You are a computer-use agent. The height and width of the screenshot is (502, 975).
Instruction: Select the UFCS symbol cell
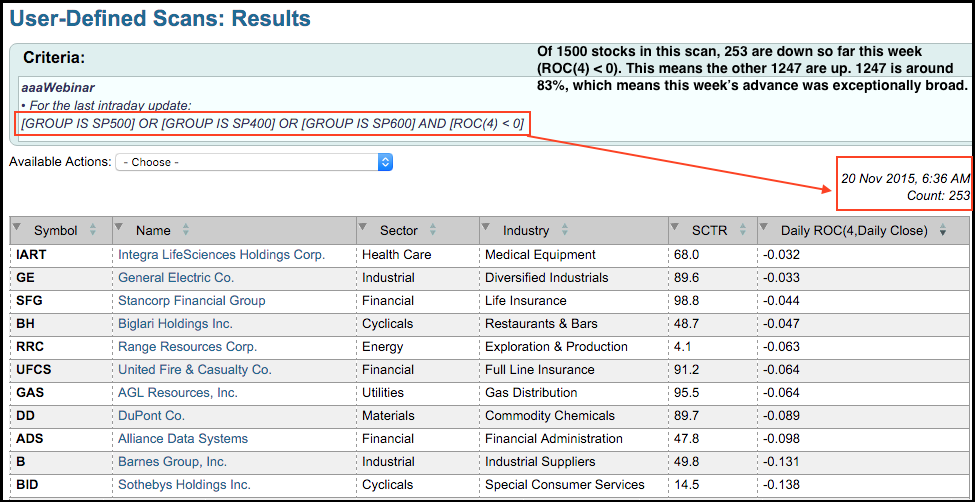click(35, 370)
